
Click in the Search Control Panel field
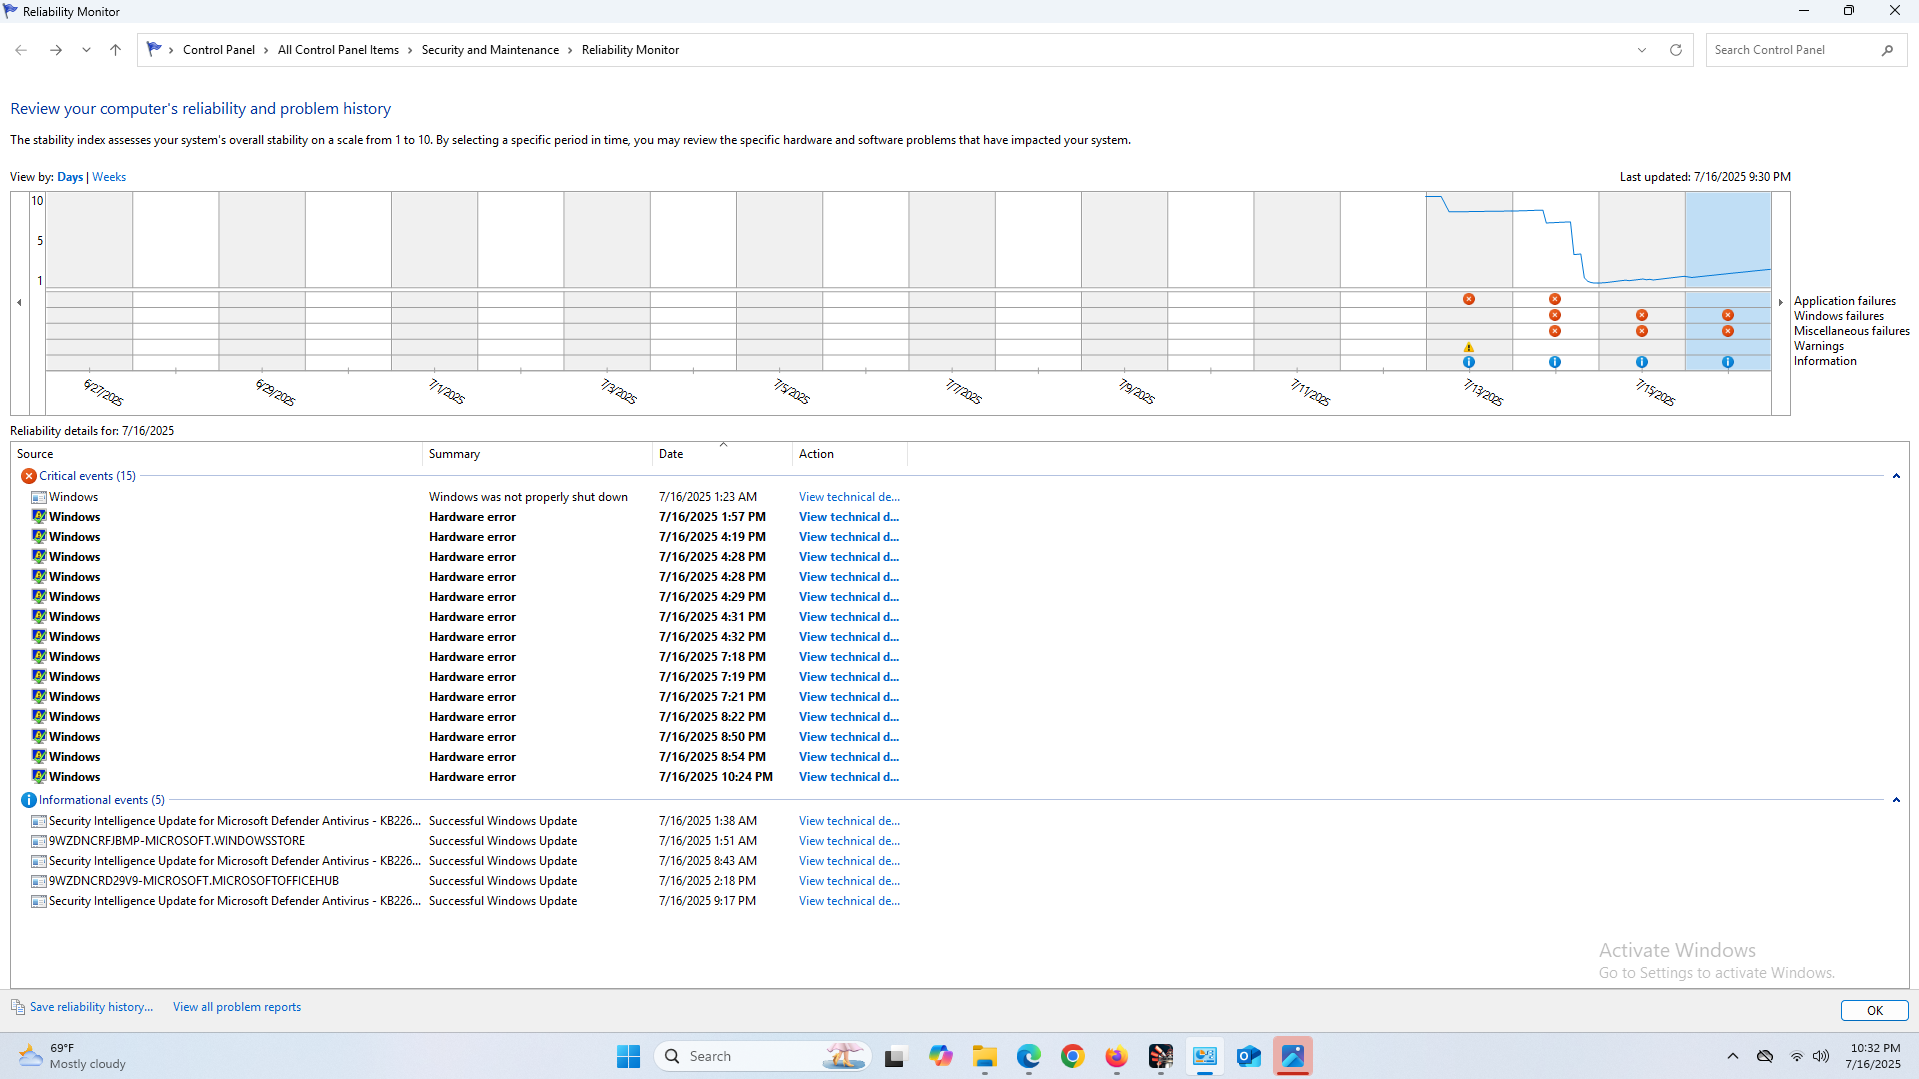pyautogui.click(x=1793, y=50)
